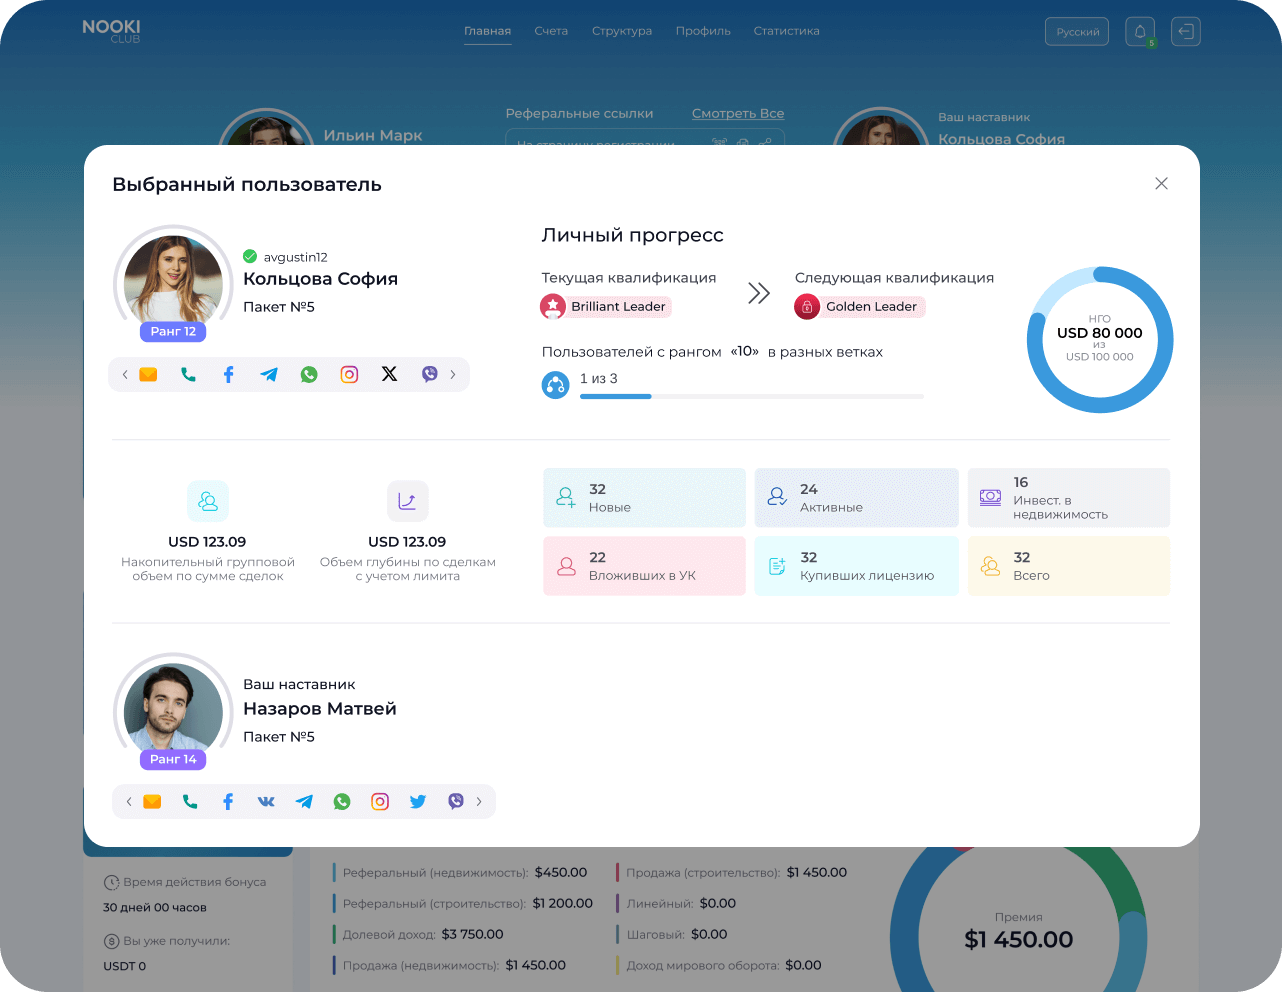Open Sofia's X social icon
Screen dimensions: 1282x992
pyautogui.click(x=389, y=374)
